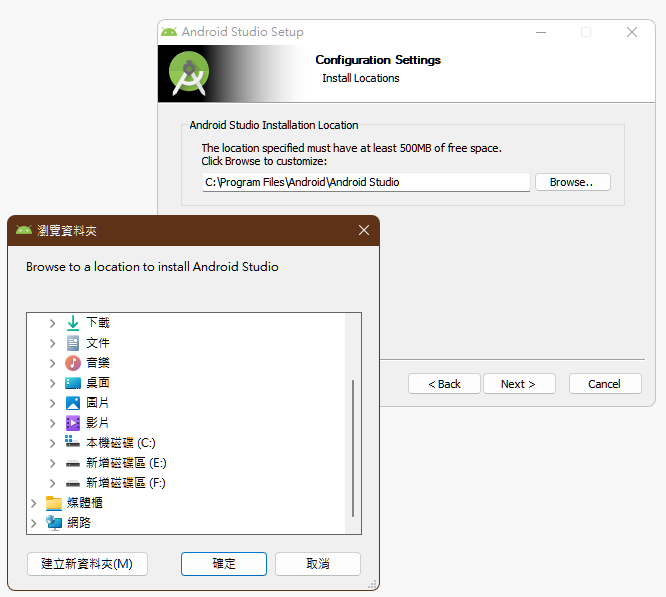Expand the 網路 node
The image size is (666, 597).
pyautogui.click(x=34, y=523)
